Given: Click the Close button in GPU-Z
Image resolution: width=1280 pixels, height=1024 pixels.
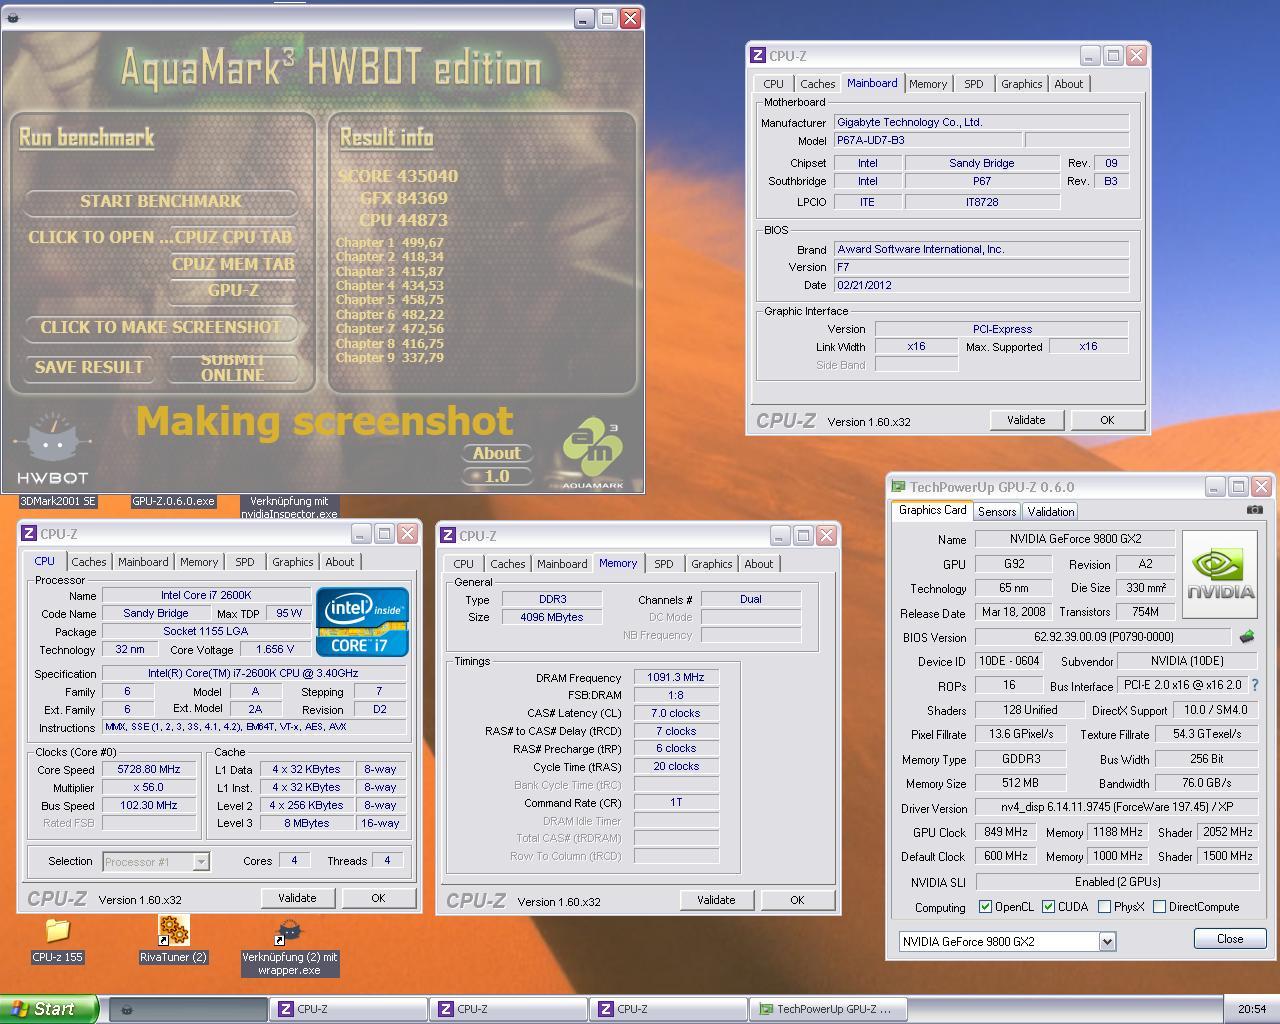Looking at the screenshot, I should pos(1230,939).
